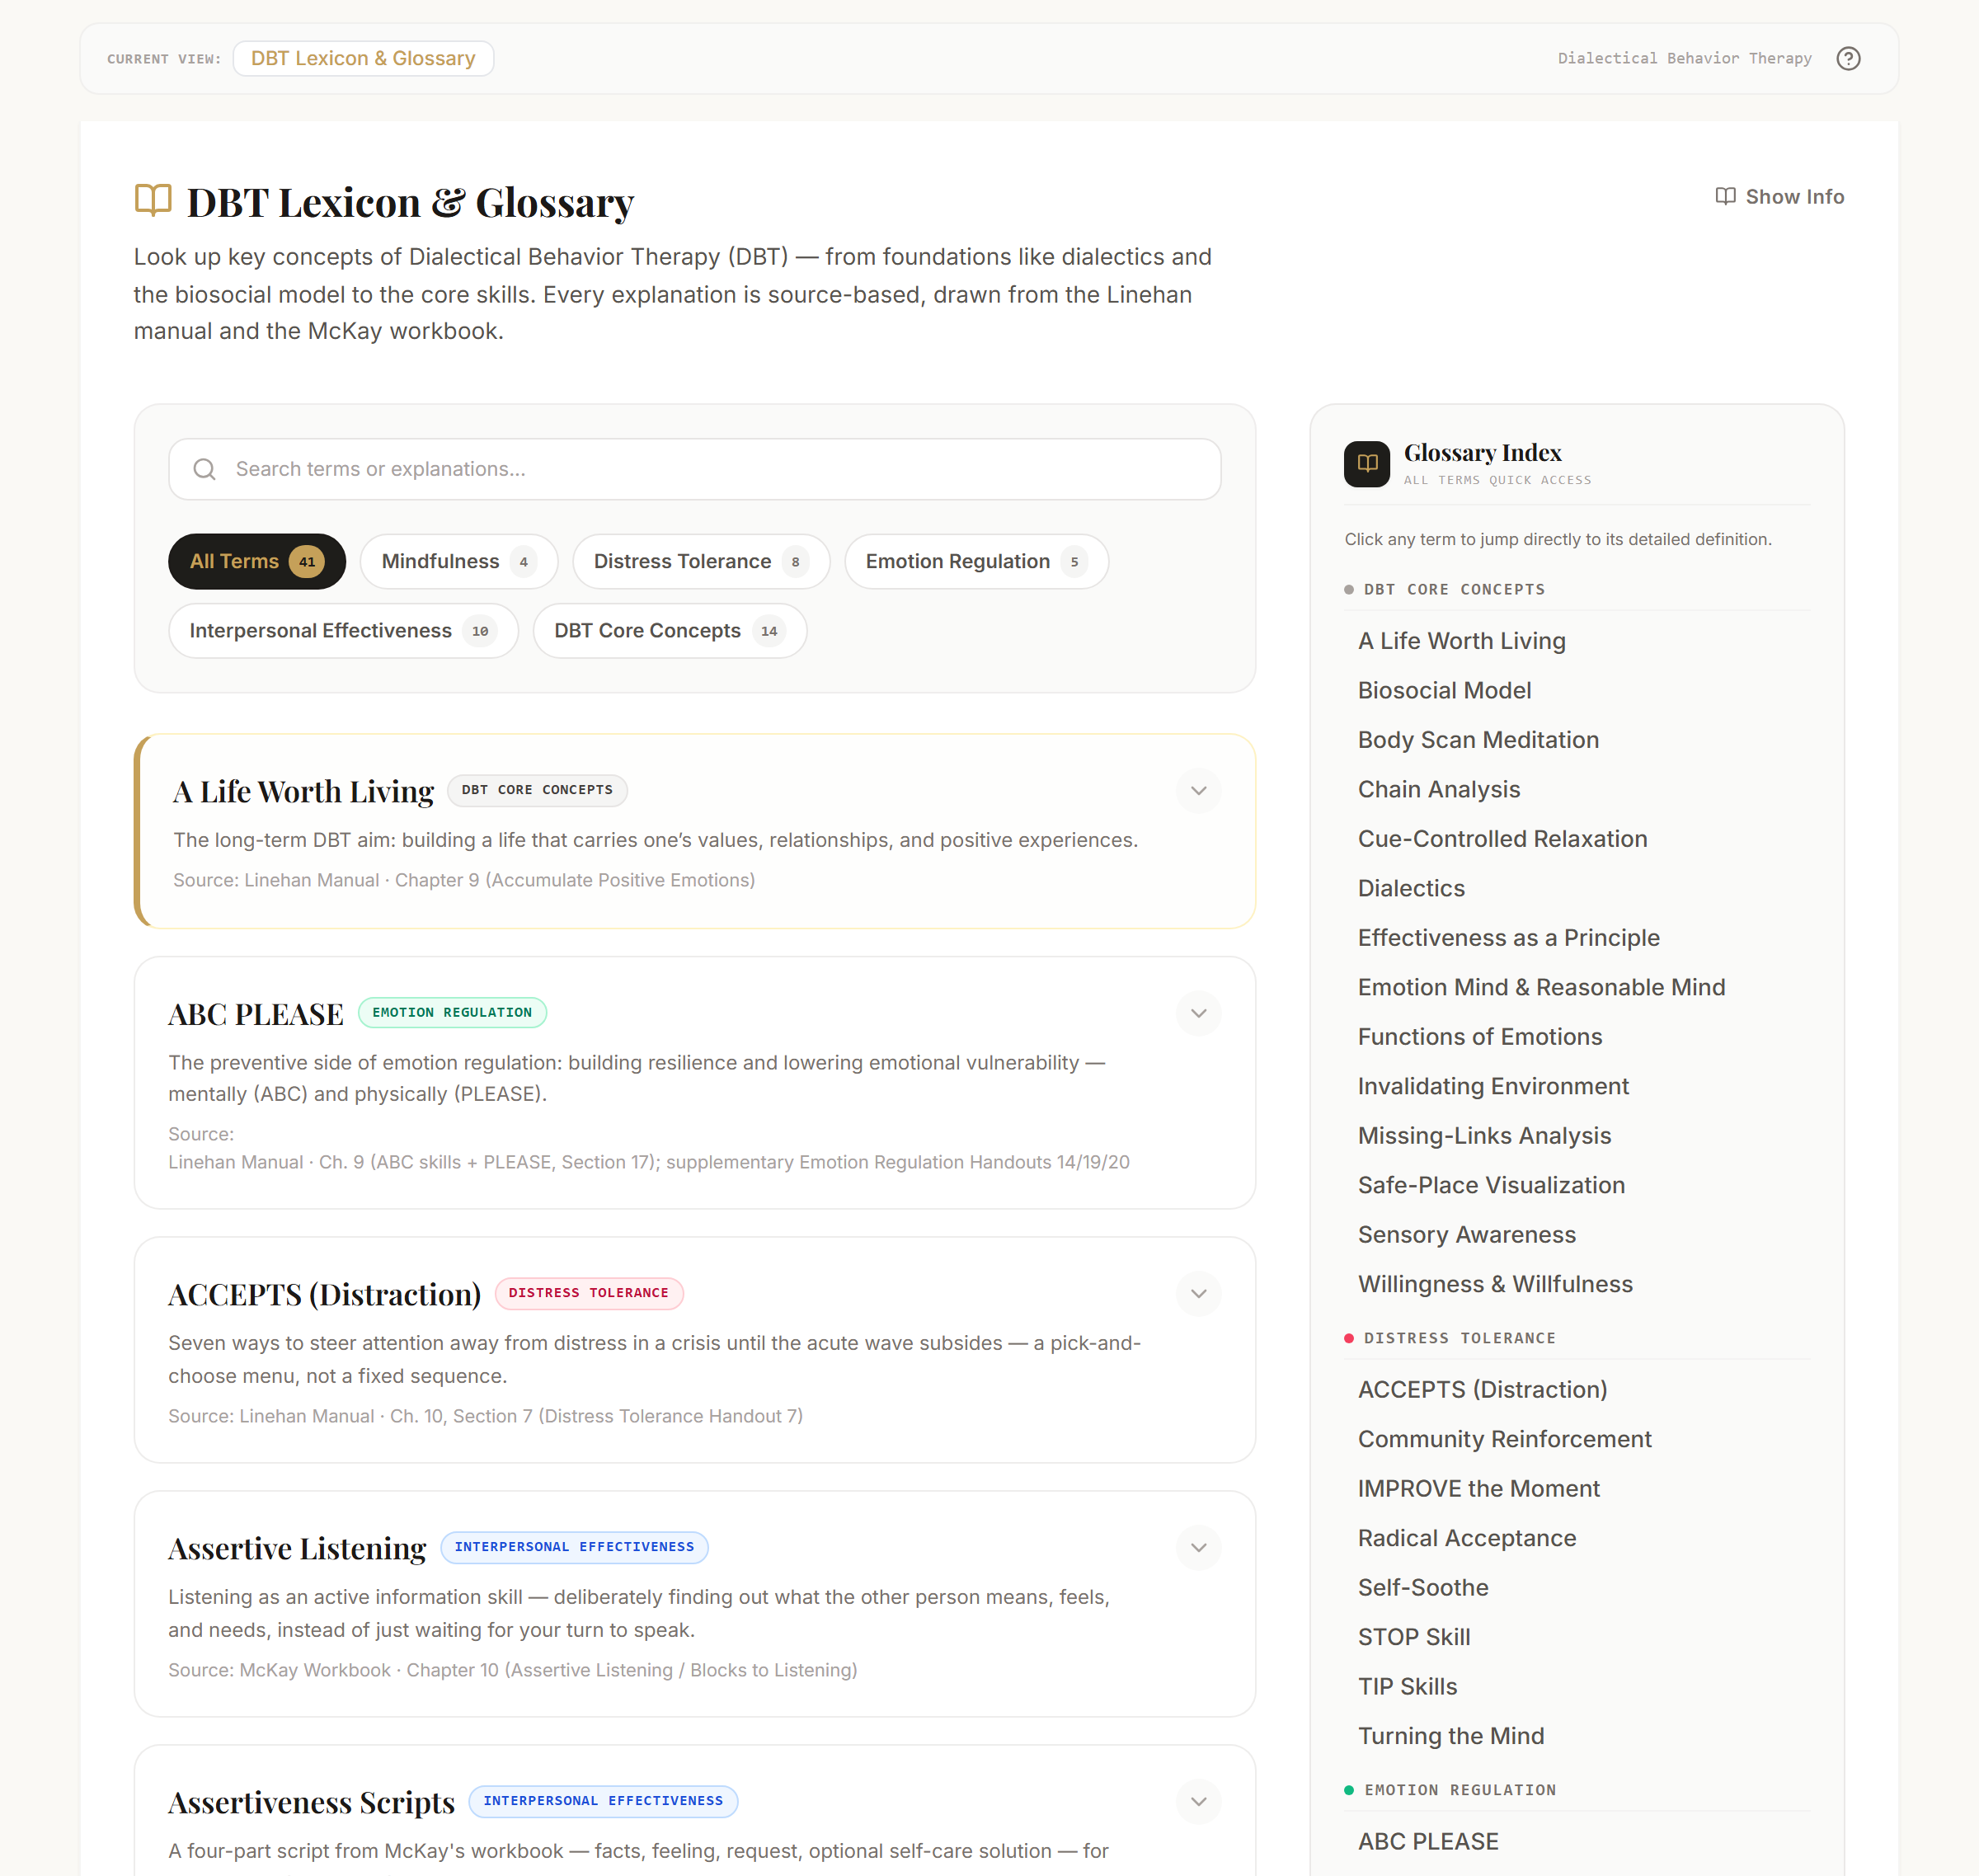Go to Missing-Links Analysis in index
The image size is (1979, 1876).
pos(1484,1136)
